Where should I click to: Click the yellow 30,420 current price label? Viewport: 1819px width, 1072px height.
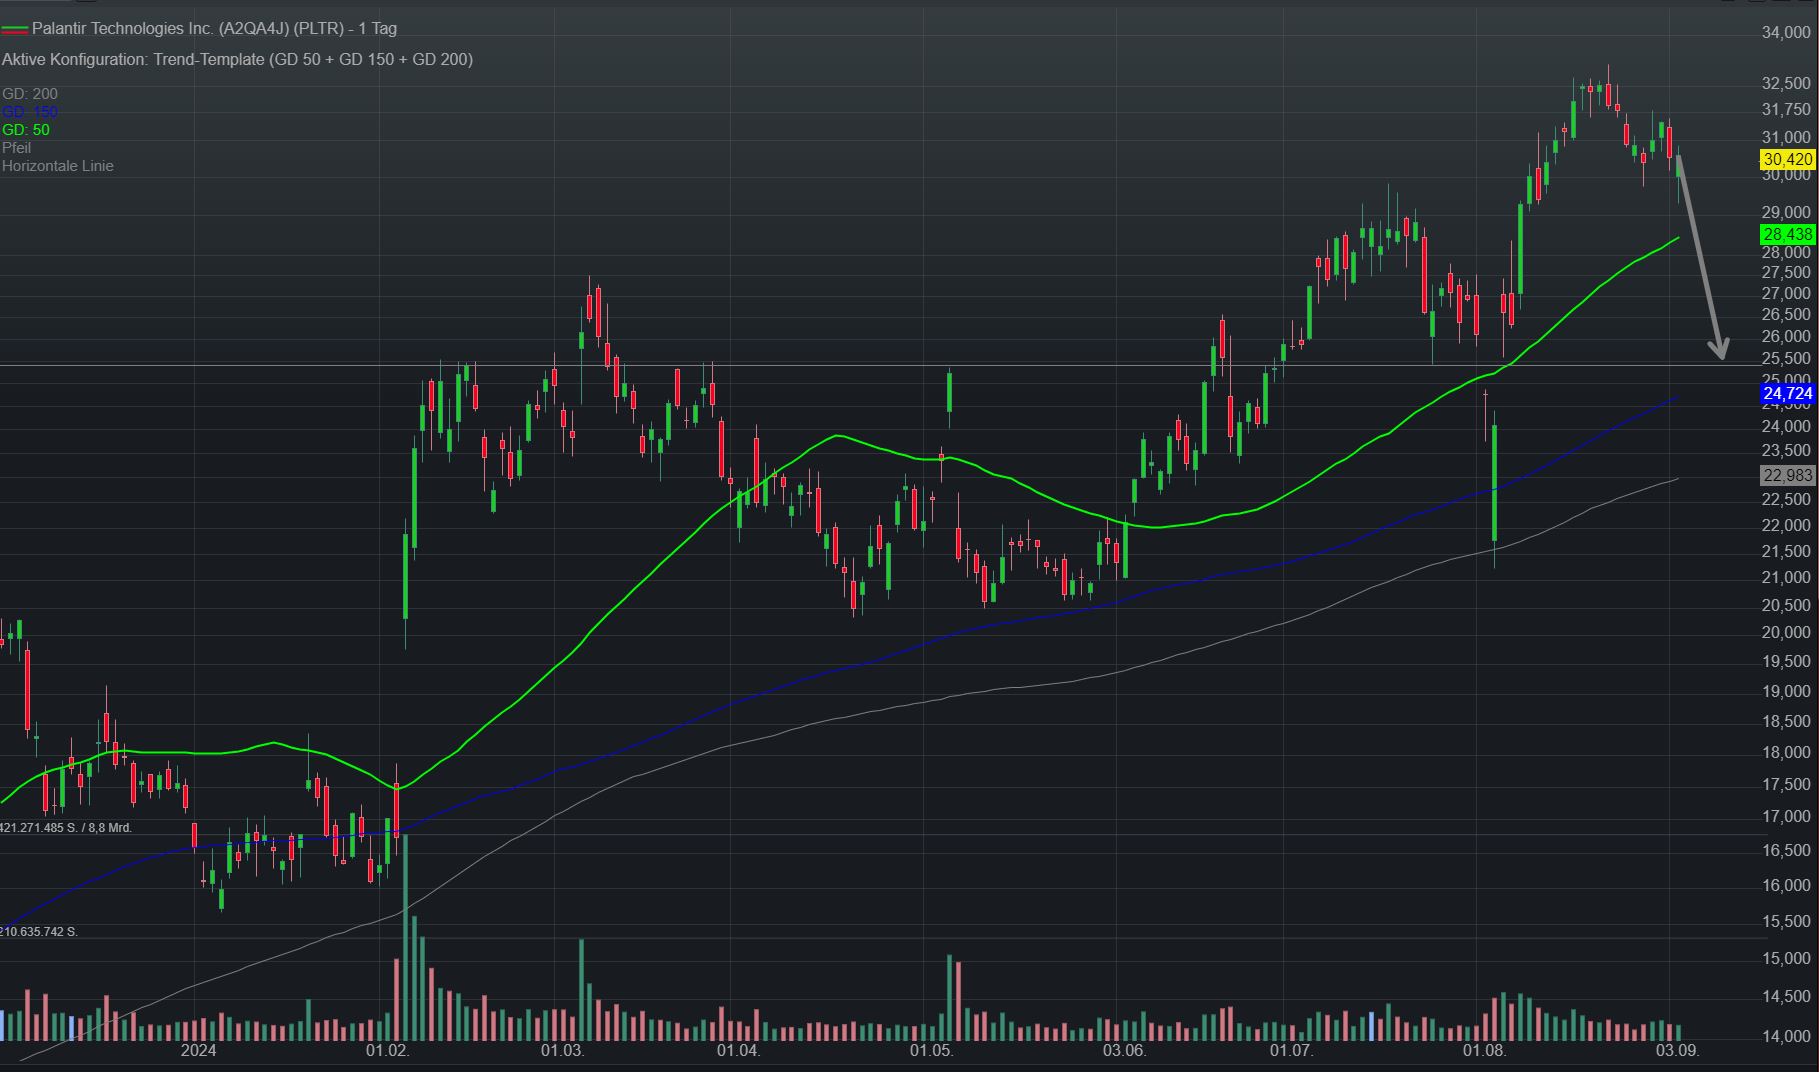coord(1787,159)
